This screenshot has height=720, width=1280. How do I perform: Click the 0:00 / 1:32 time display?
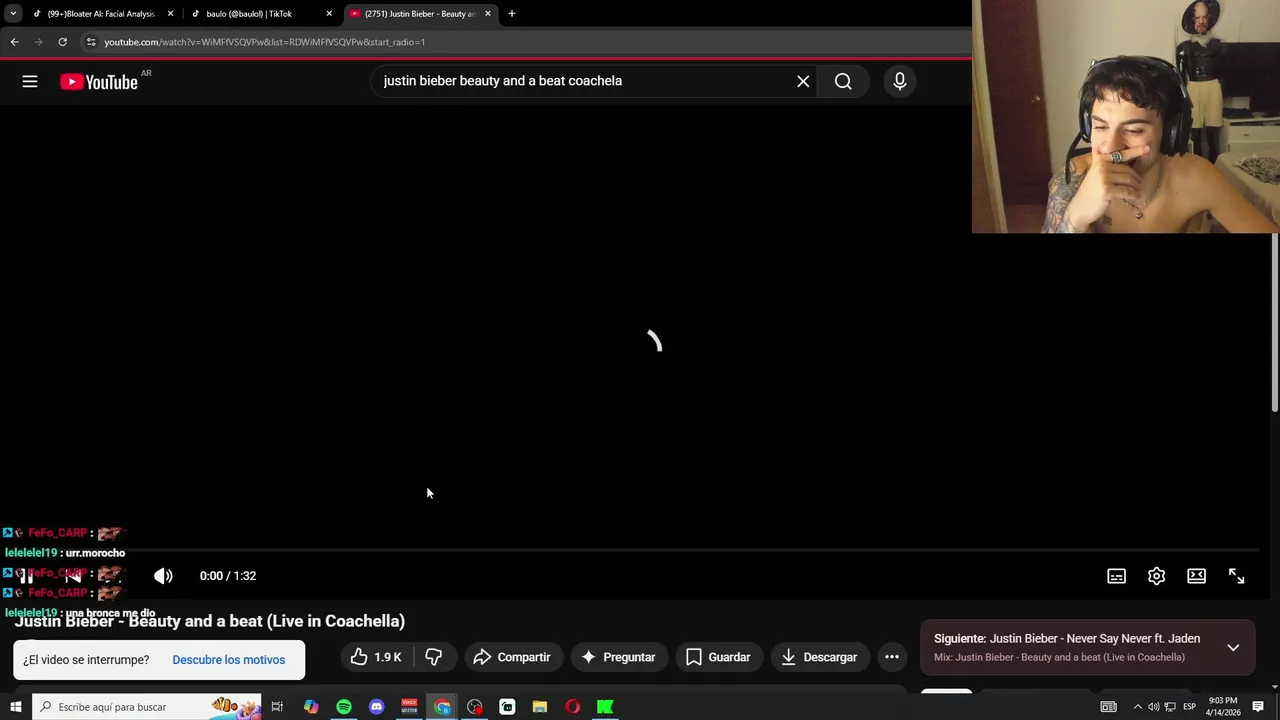[228, 576]
